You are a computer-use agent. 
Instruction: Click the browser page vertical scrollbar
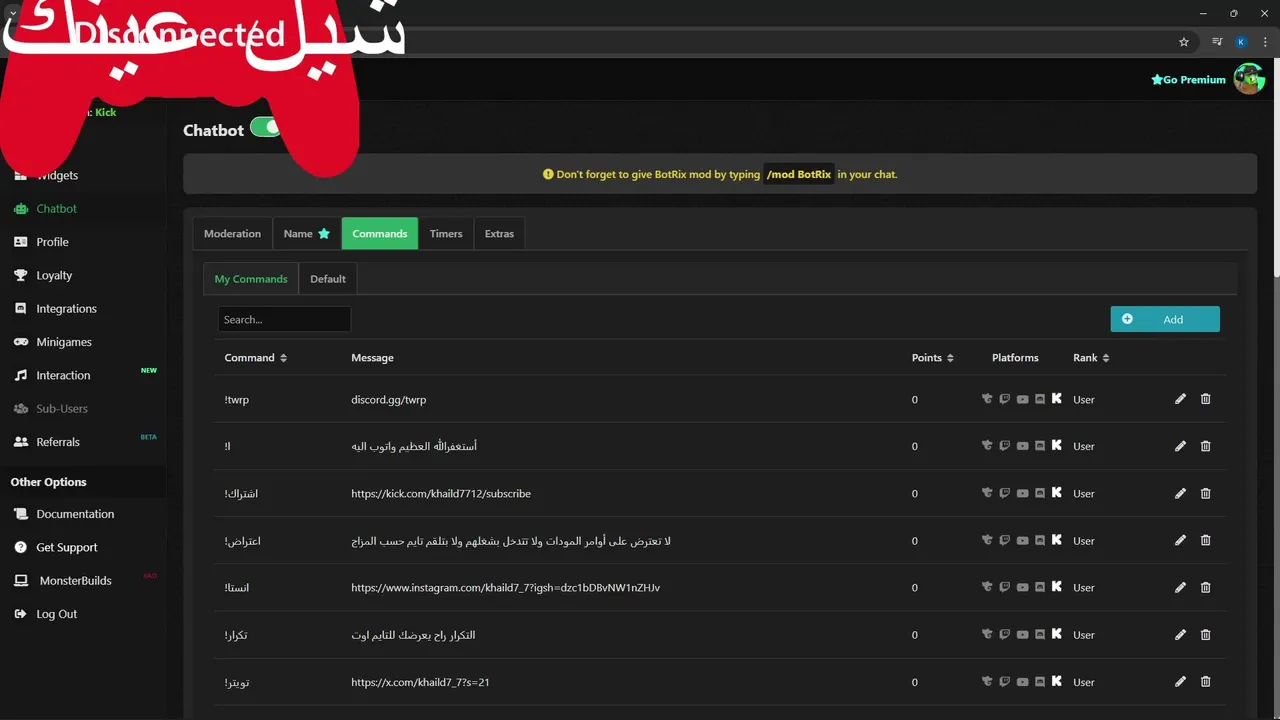coord(1275,170)
